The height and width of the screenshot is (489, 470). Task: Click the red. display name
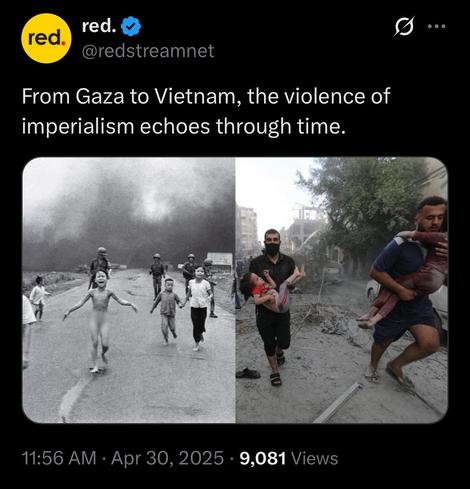pos(99,27)
